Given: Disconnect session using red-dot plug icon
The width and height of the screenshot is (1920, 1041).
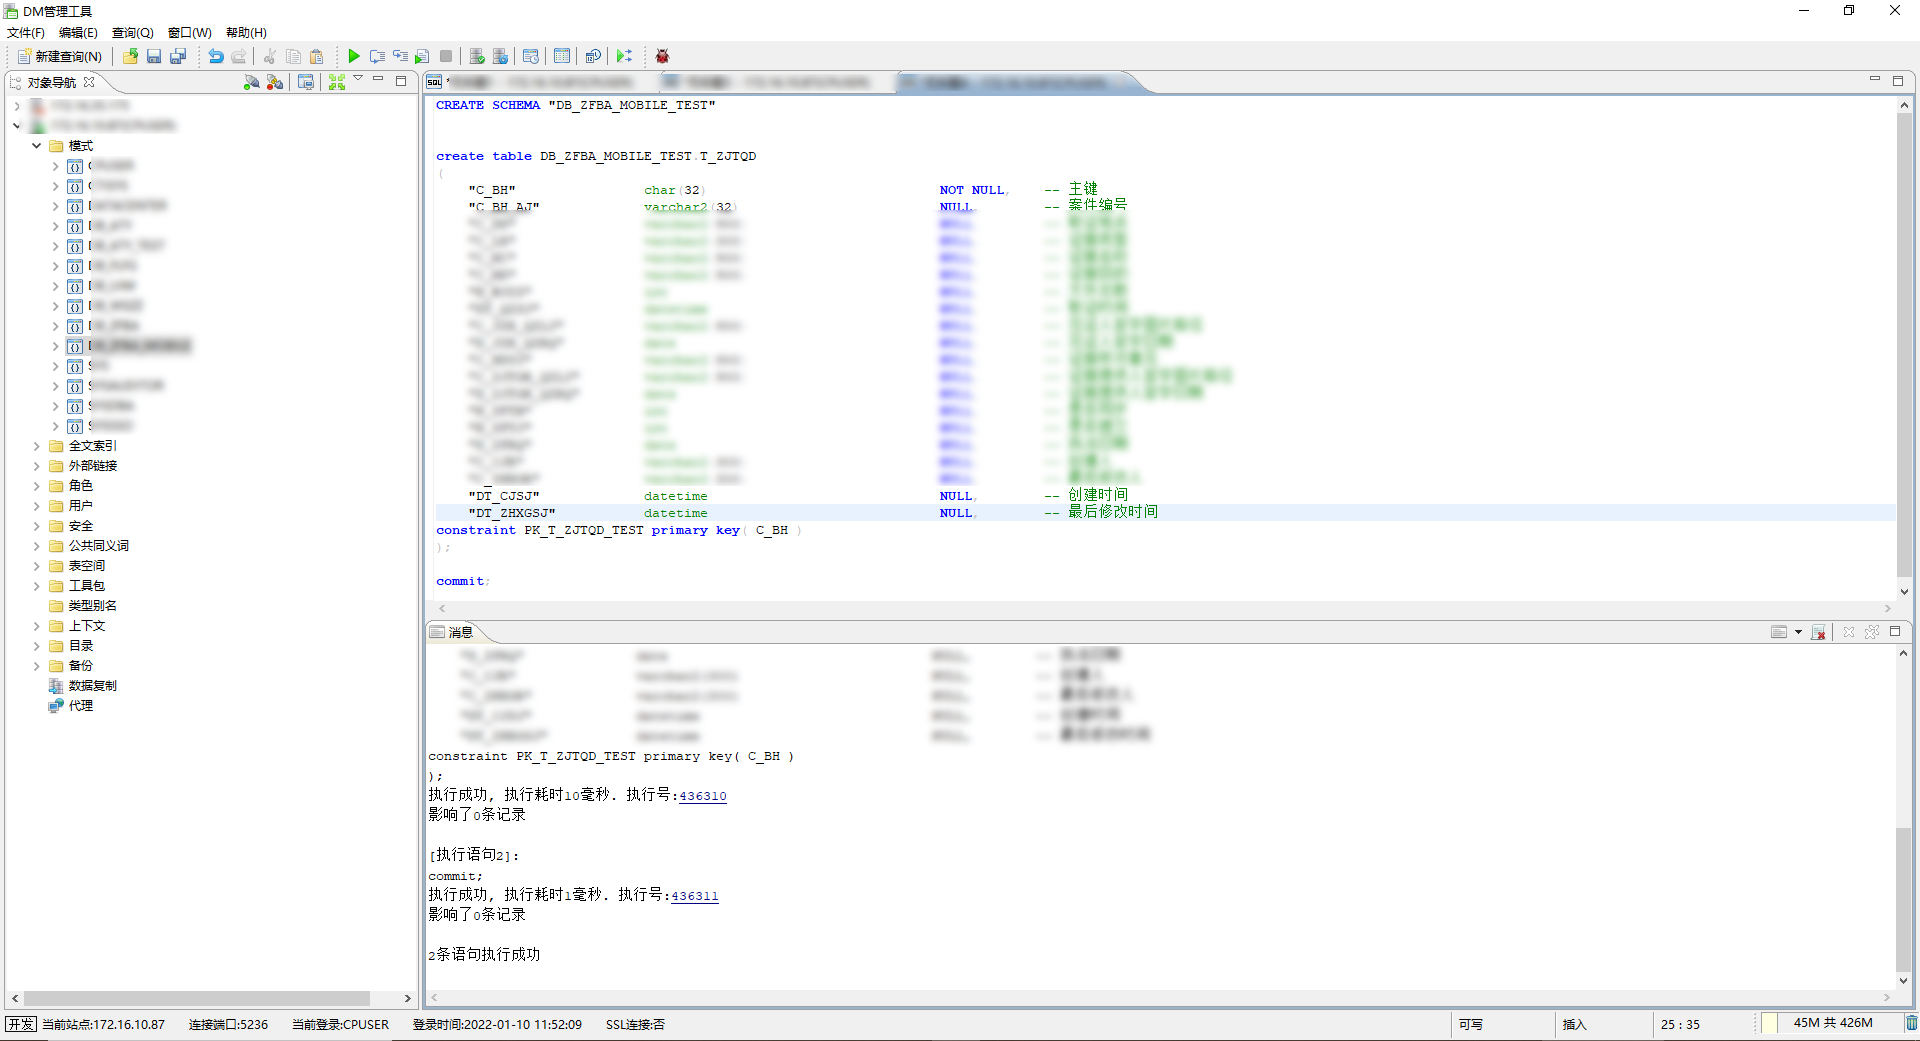Looking at the screenshot, I should (x=275, y=82).
